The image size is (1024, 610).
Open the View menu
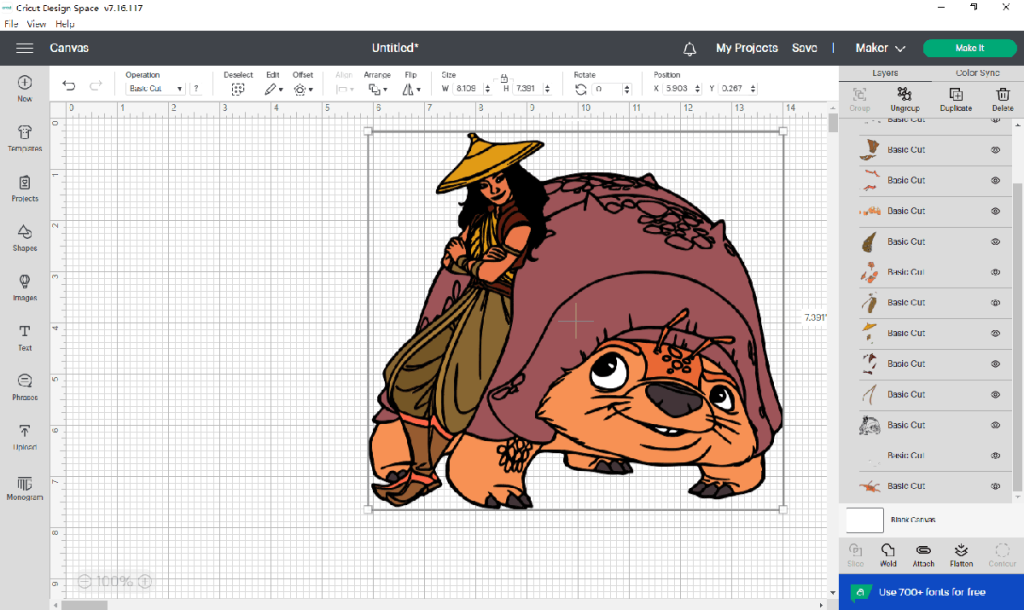(36, 23)
